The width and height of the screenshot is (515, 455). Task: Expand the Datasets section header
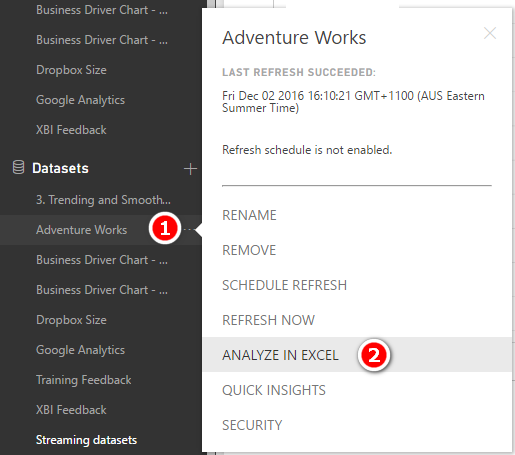[x=60, y=168]
